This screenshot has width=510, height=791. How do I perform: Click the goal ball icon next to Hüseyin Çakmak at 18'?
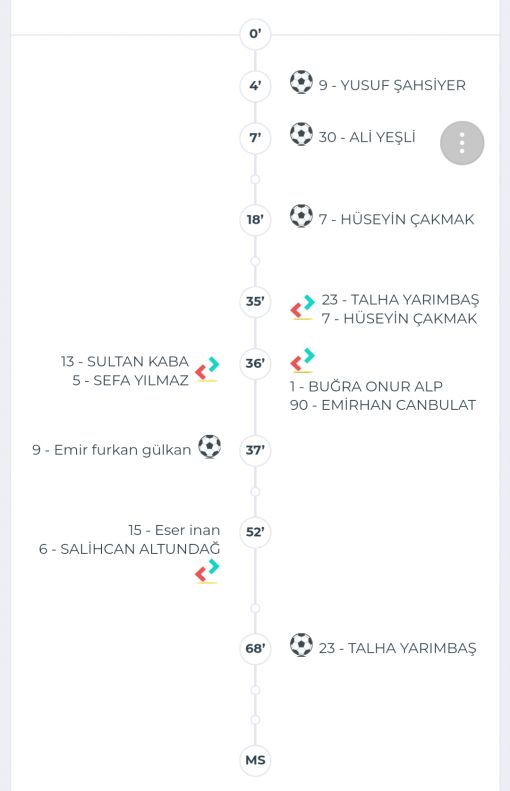[301, 216]
